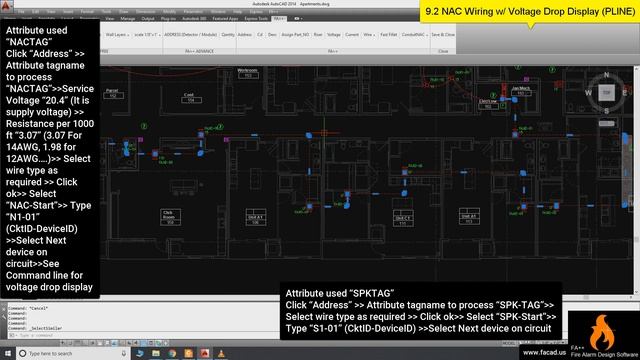Click the drawing area vertical scrollbar
Viewport: 640px width, 360px height.
point(636,180)
